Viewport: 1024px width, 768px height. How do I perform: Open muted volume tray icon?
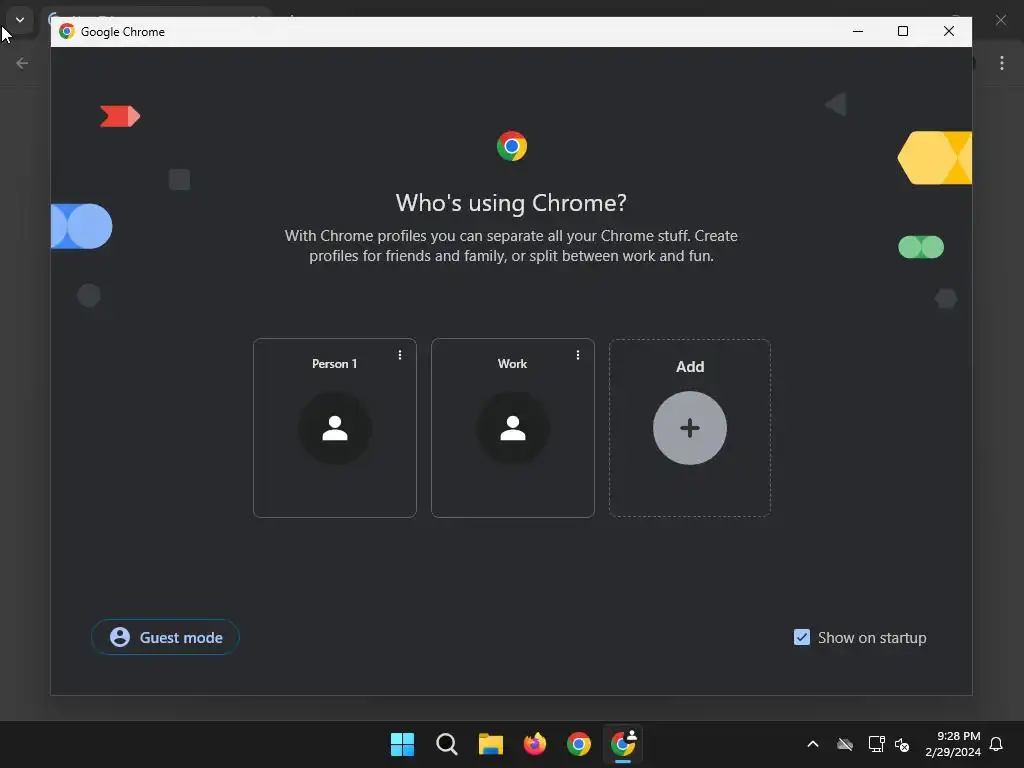(x=902, y=744)
